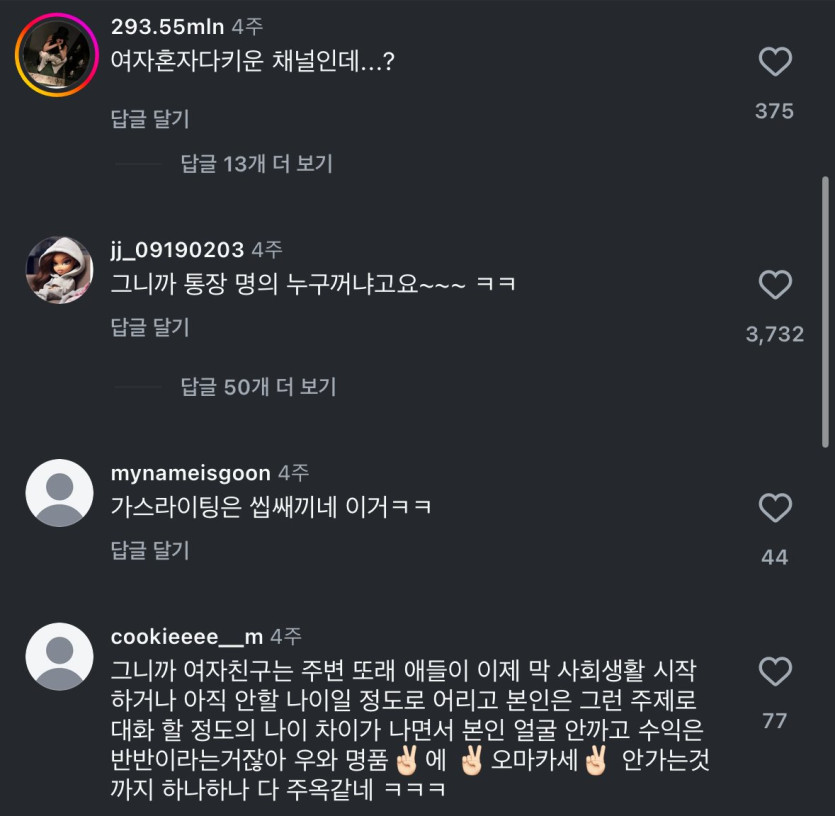The width and height of the screenshot is (835, 816).
Task: View the 3,732 likes count
Action: [x=775, y=334]
